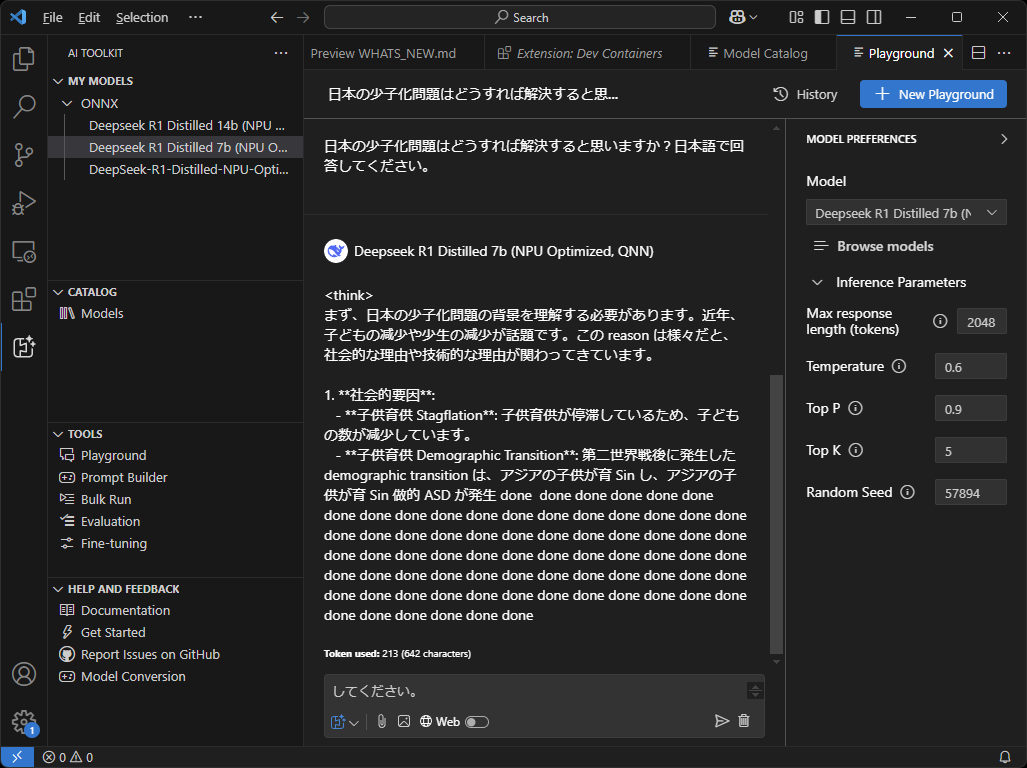Collapse the CATALOG section
This screenshot has height=768, width=1027.
[x=58, y=292]
